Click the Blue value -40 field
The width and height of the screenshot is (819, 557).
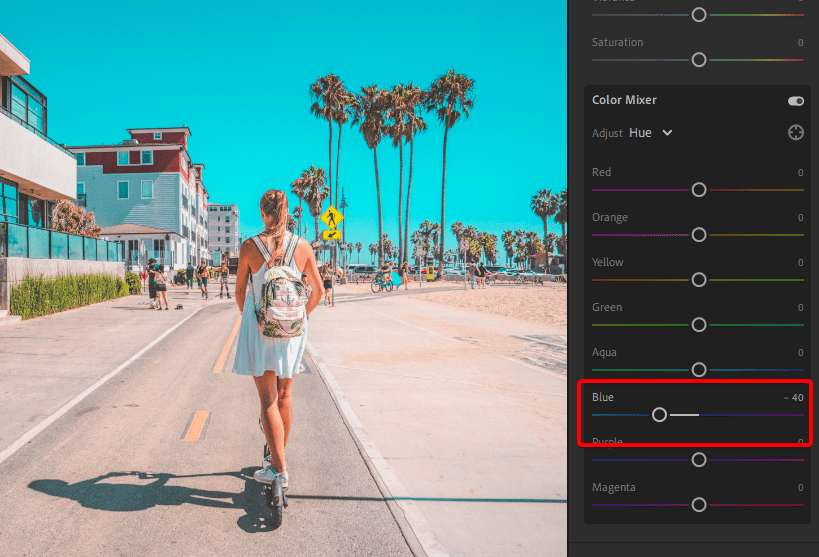pyautogui.click(x=794, y=398)
